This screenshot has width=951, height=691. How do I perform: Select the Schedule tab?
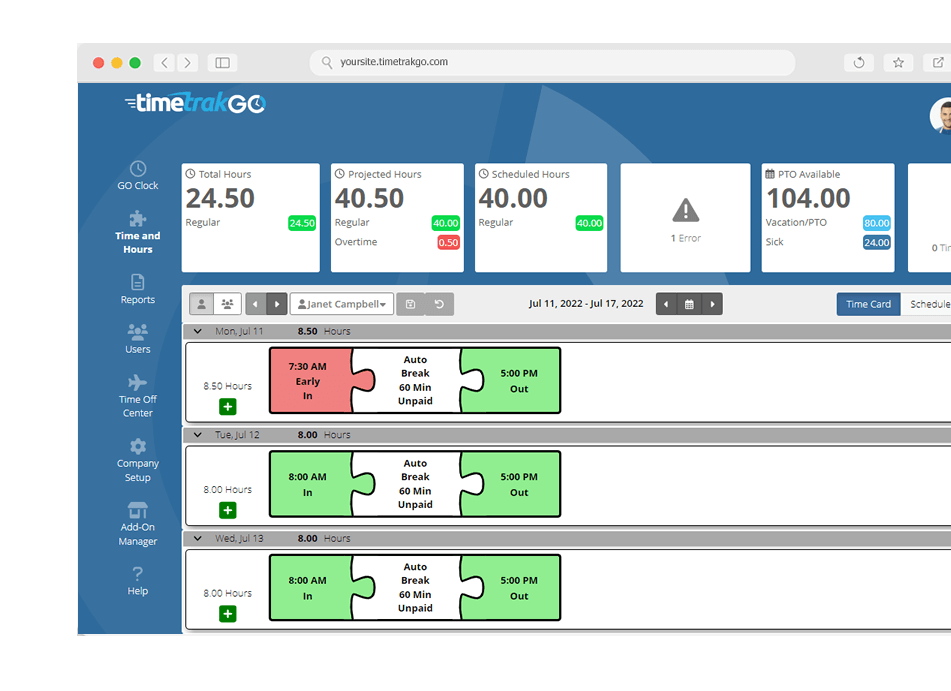pyautogui.click(x=927, y=304)
